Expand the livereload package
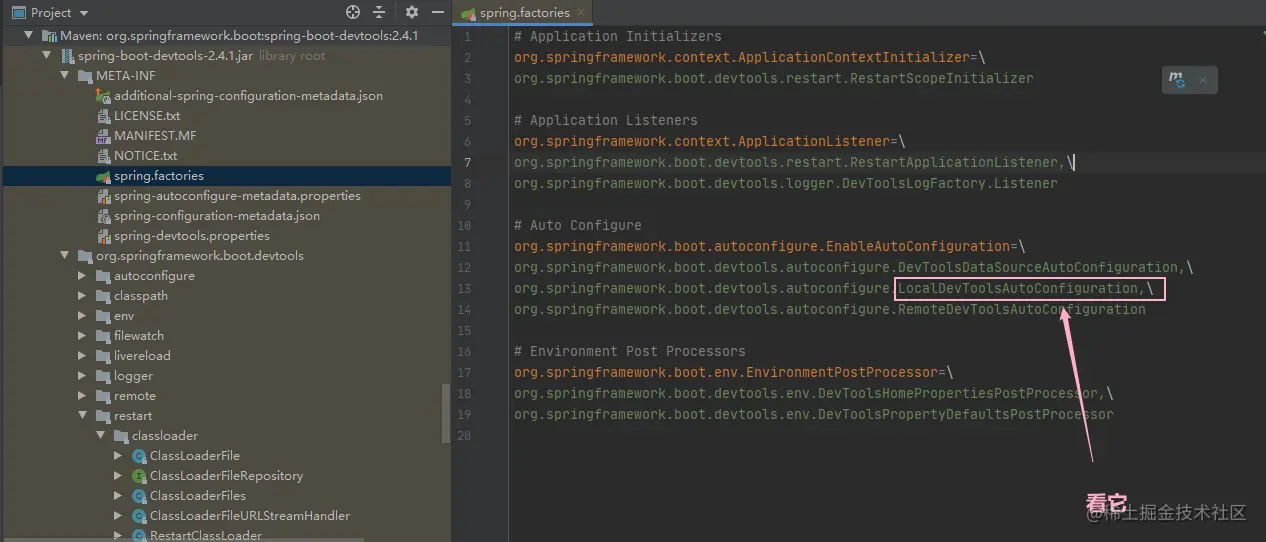The width and height of the screenshot is (1266, 542). click(x=83, y=356)
